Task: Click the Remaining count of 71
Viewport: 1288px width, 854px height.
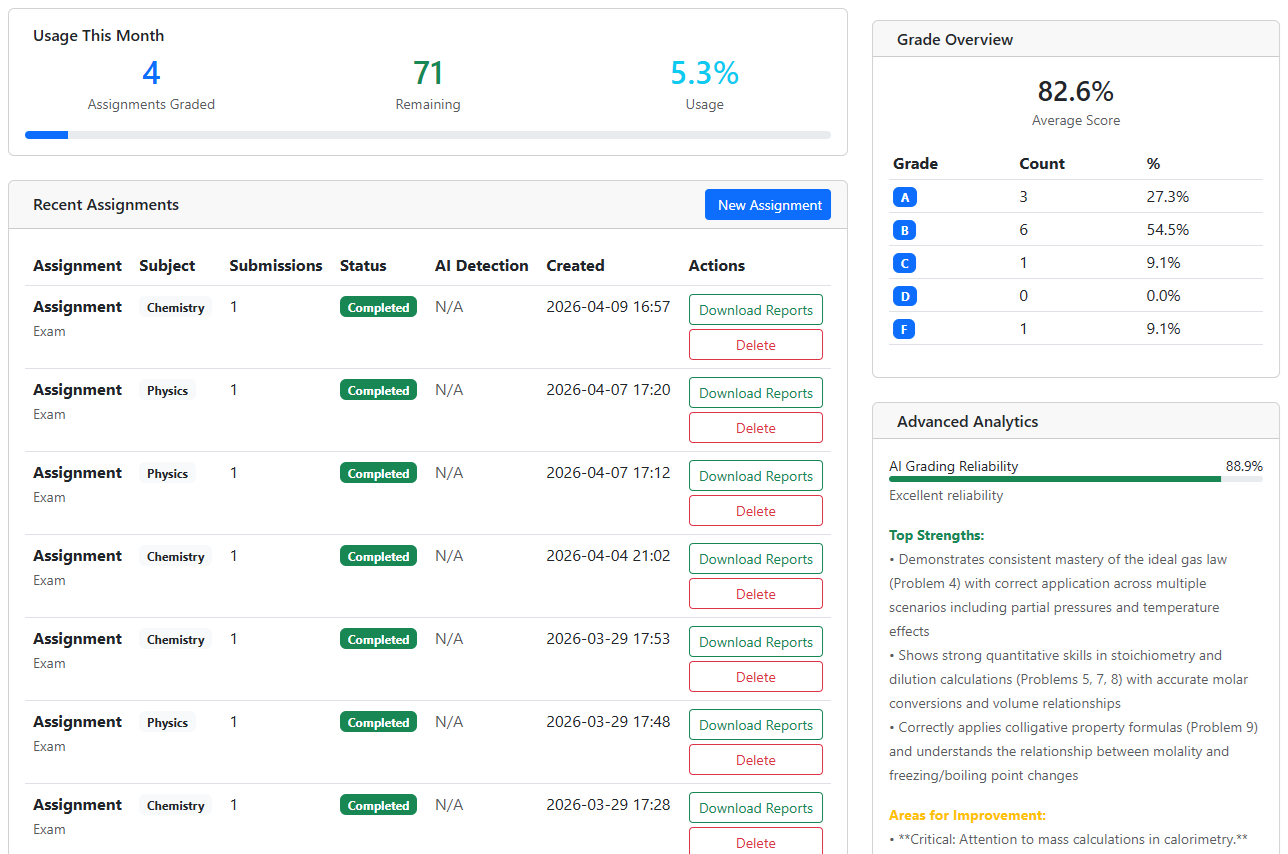Action: click(x=428, y=72)
